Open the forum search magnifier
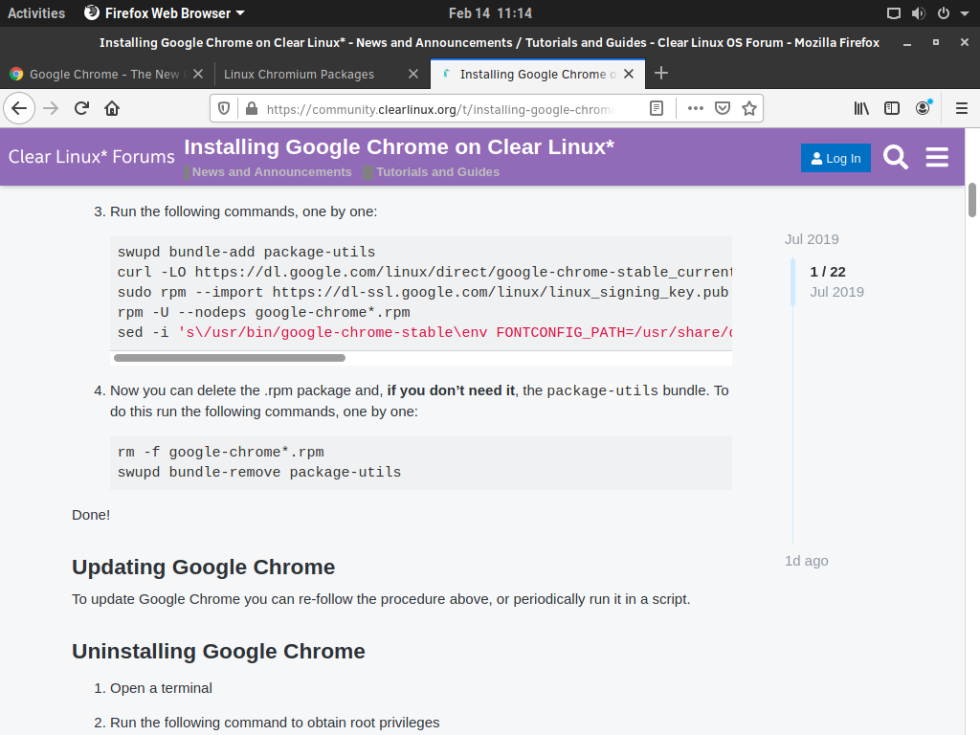The width and height of the screenshot is (980, 735). [896, 158]
